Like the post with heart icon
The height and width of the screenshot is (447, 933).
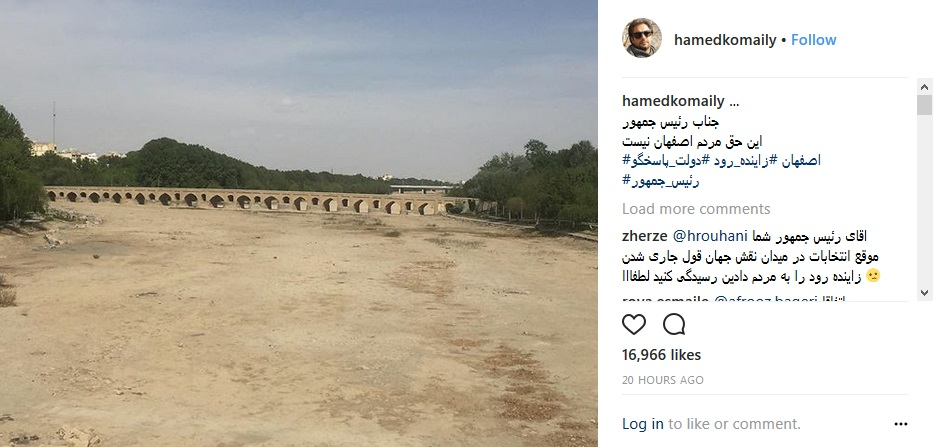(x=634, y=324)
